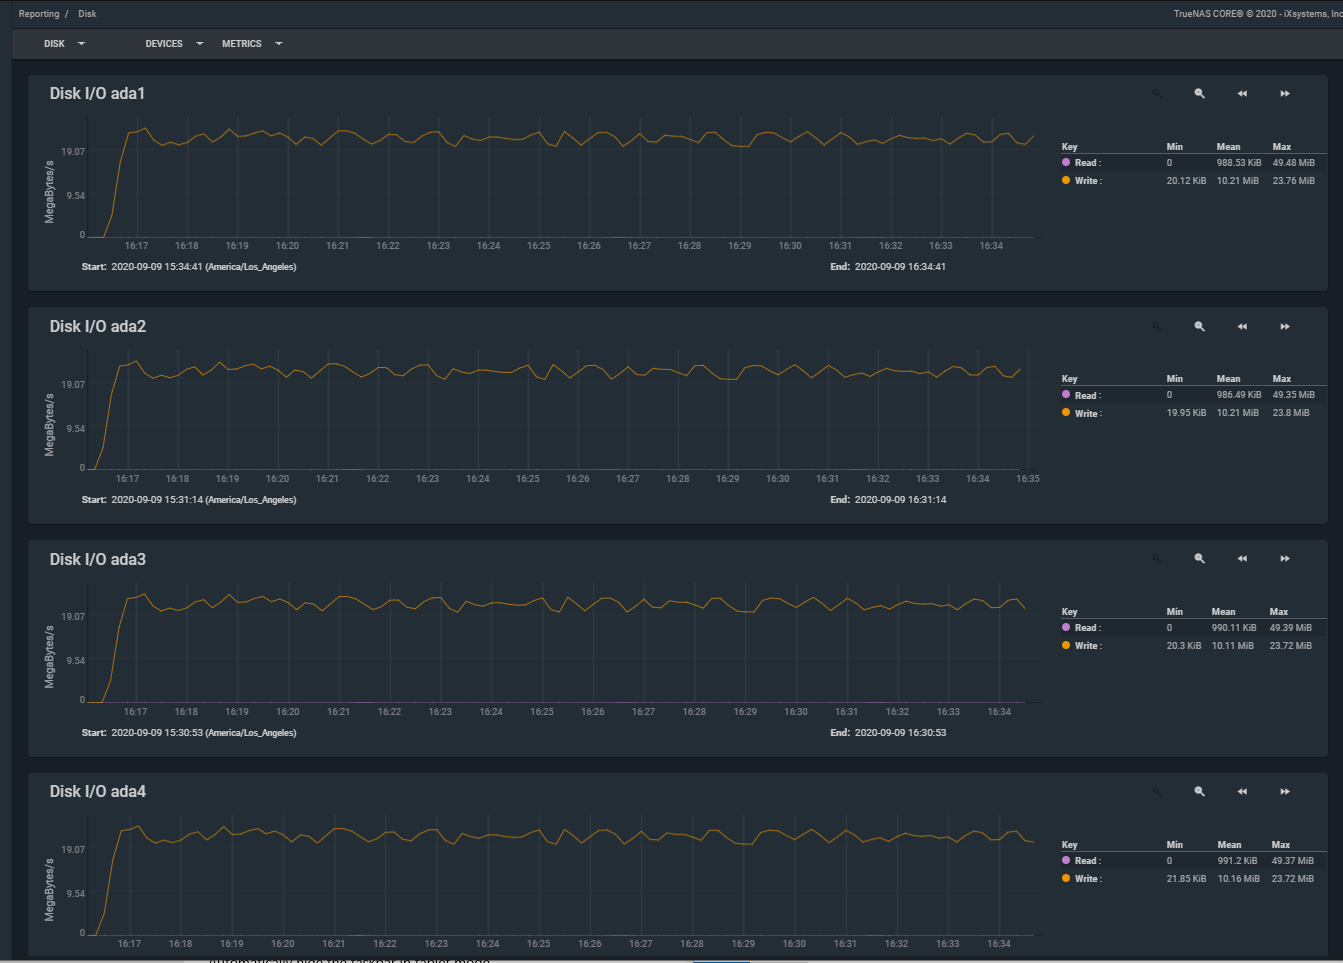Click ada2 Write min 19.95 KiB
The image size is (1343, 963).
[x=1186, y=413]
